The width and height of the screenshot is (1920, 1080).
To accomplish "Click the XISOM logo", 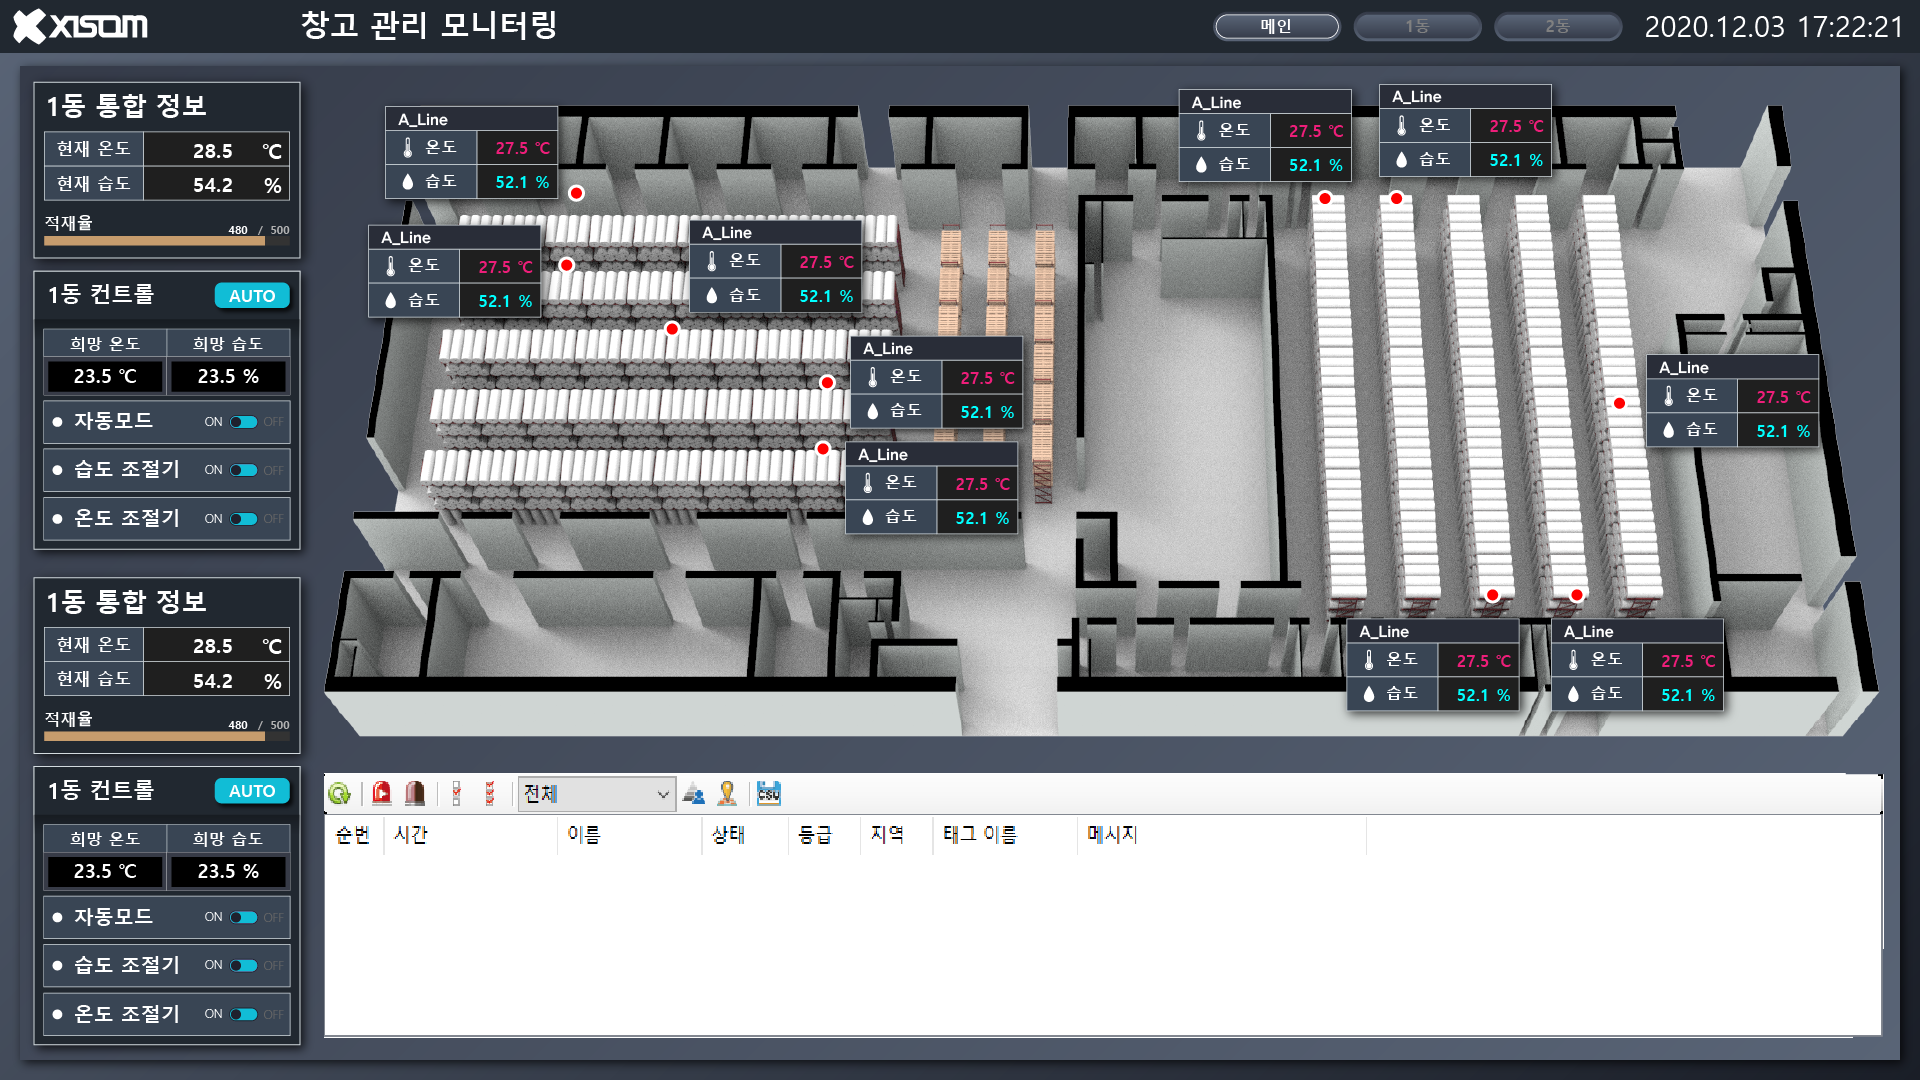I will click(x=80, y=26).
